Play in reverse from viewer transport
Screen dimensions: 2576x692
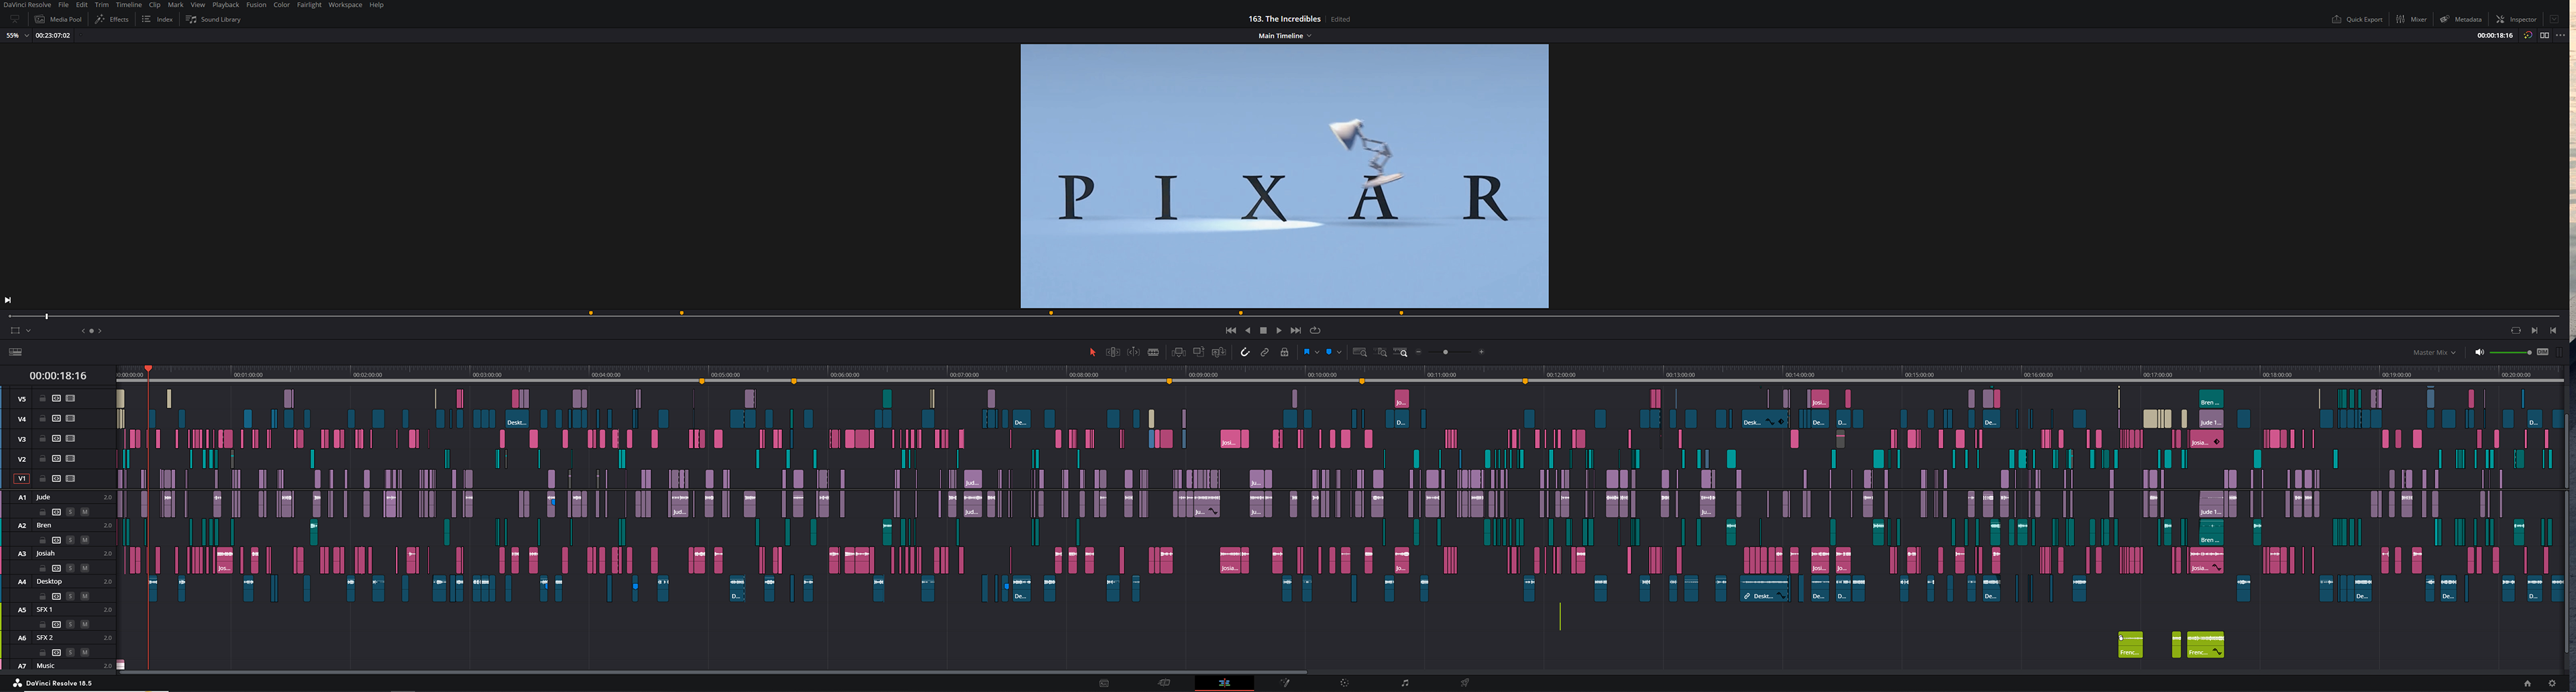point(1247,330)
